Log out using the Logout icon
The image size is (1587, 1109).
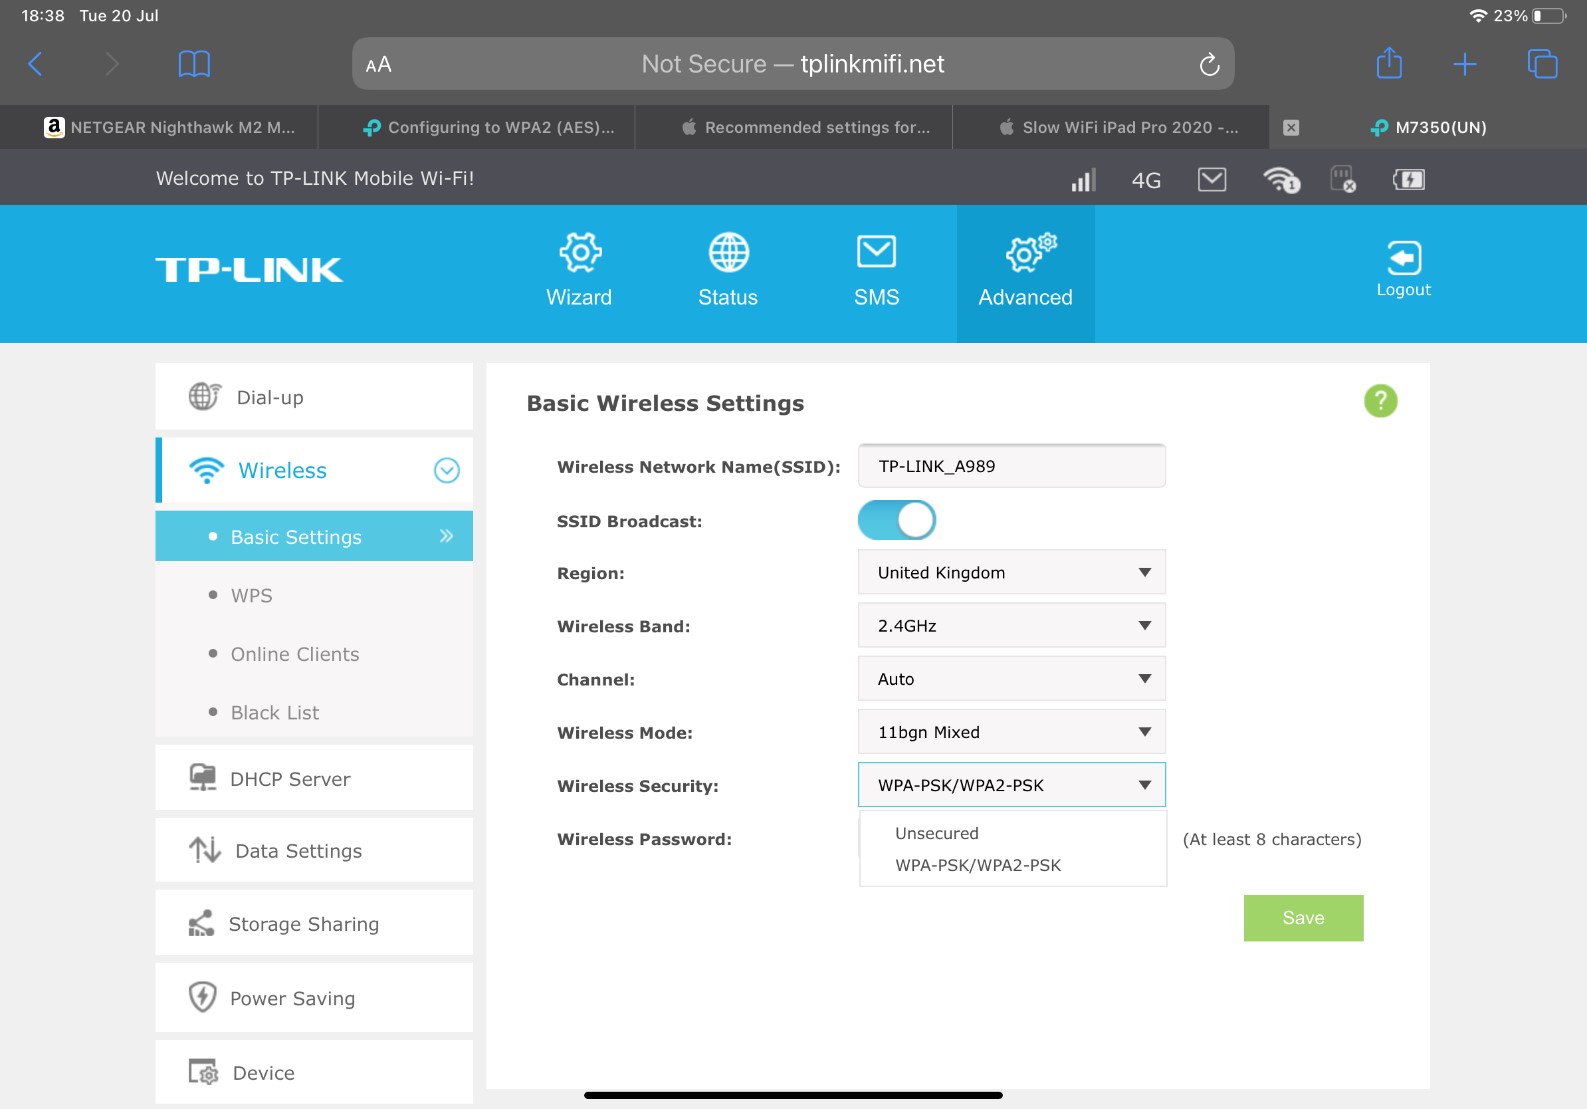[x=1404, y=268]
